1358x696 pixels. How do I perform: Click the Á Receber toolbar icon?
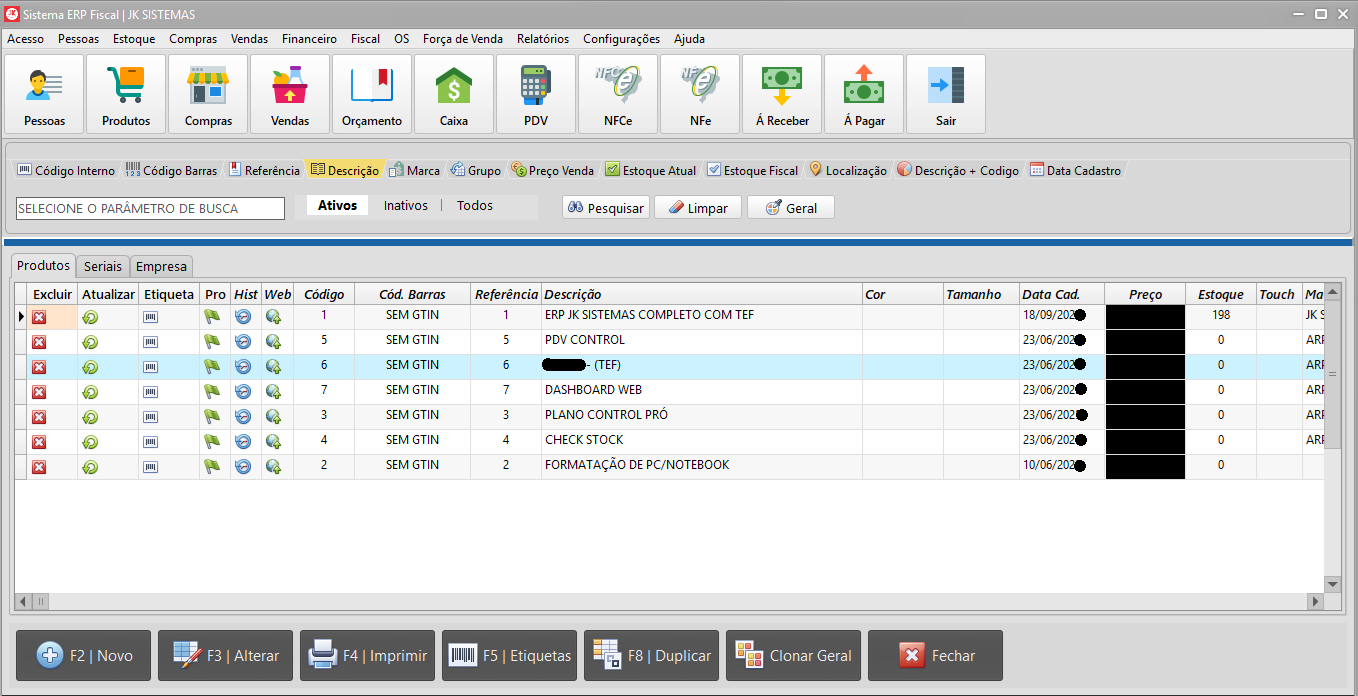coord(782,94)
